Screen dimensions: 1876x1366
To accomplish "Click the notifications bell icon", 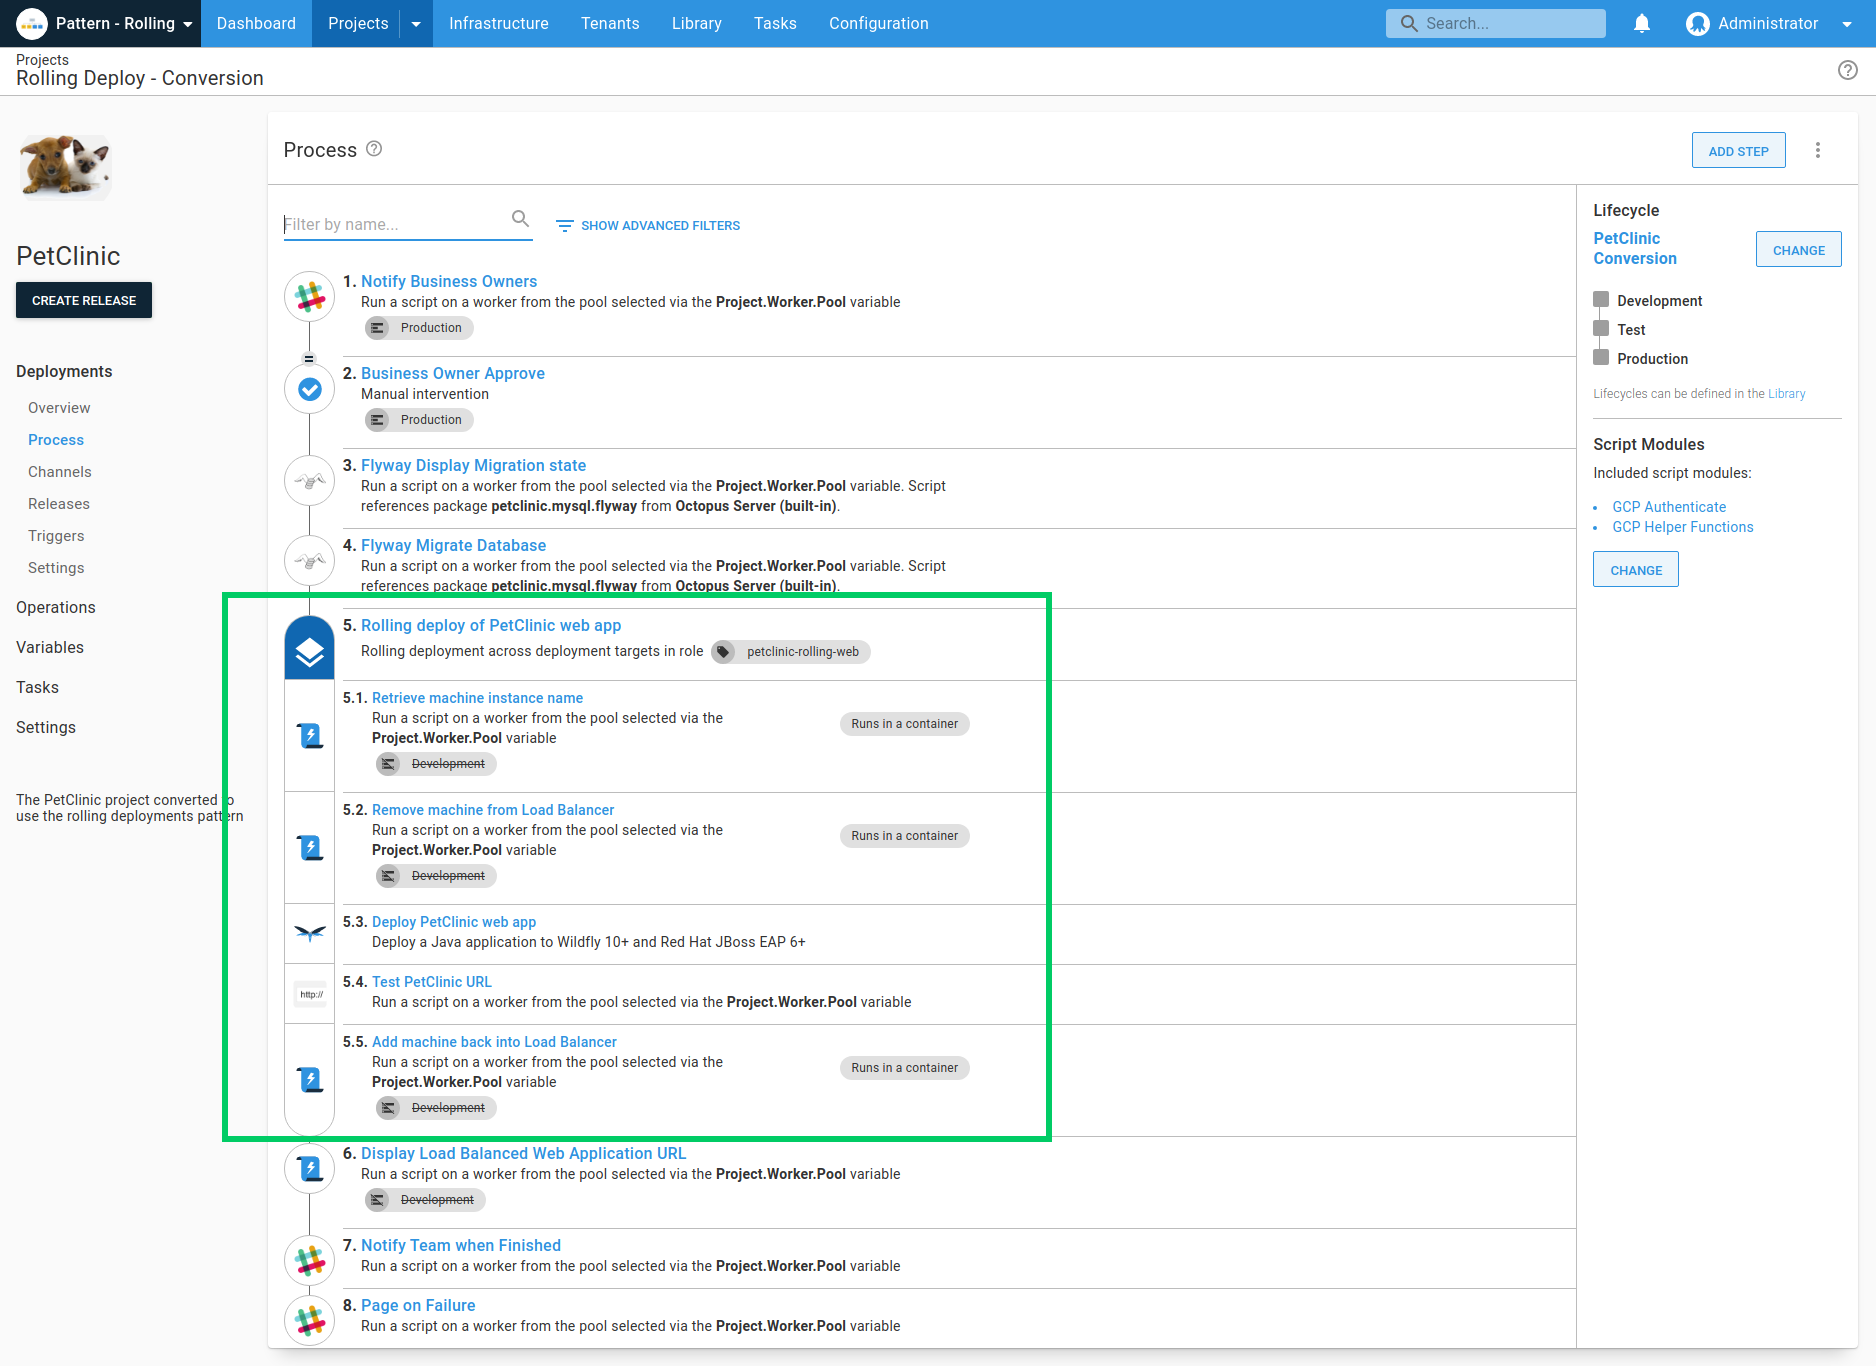I will pos(1641,23).
